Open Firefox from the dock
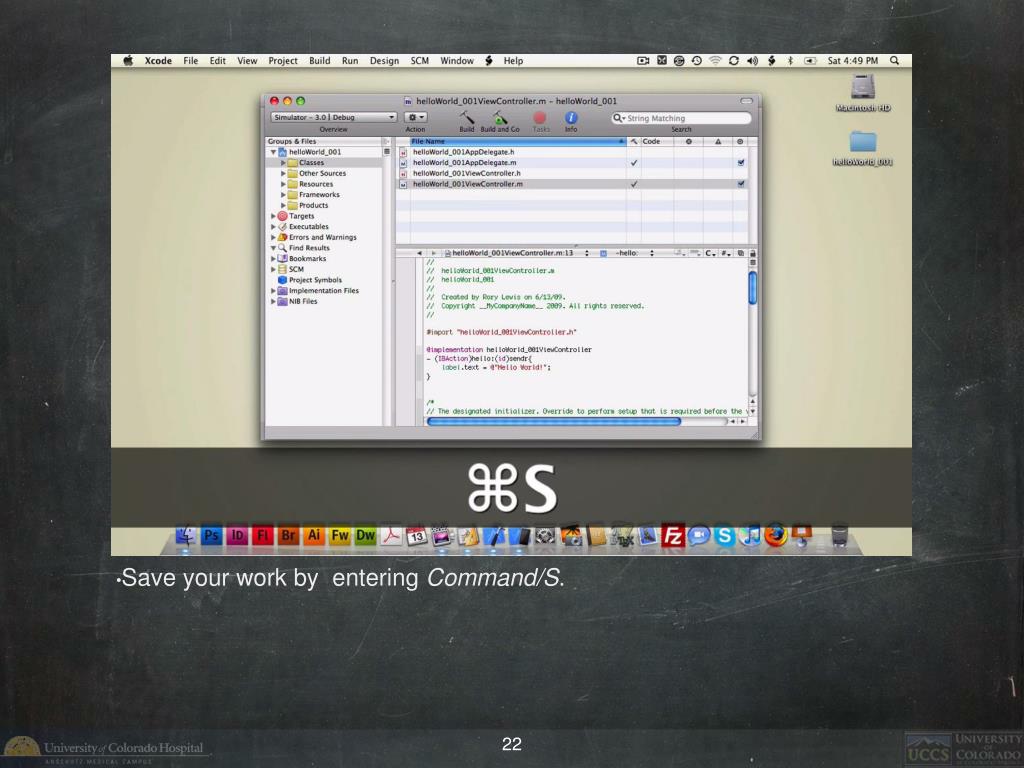The image size is (1024, 768). [x=776, y=536]
